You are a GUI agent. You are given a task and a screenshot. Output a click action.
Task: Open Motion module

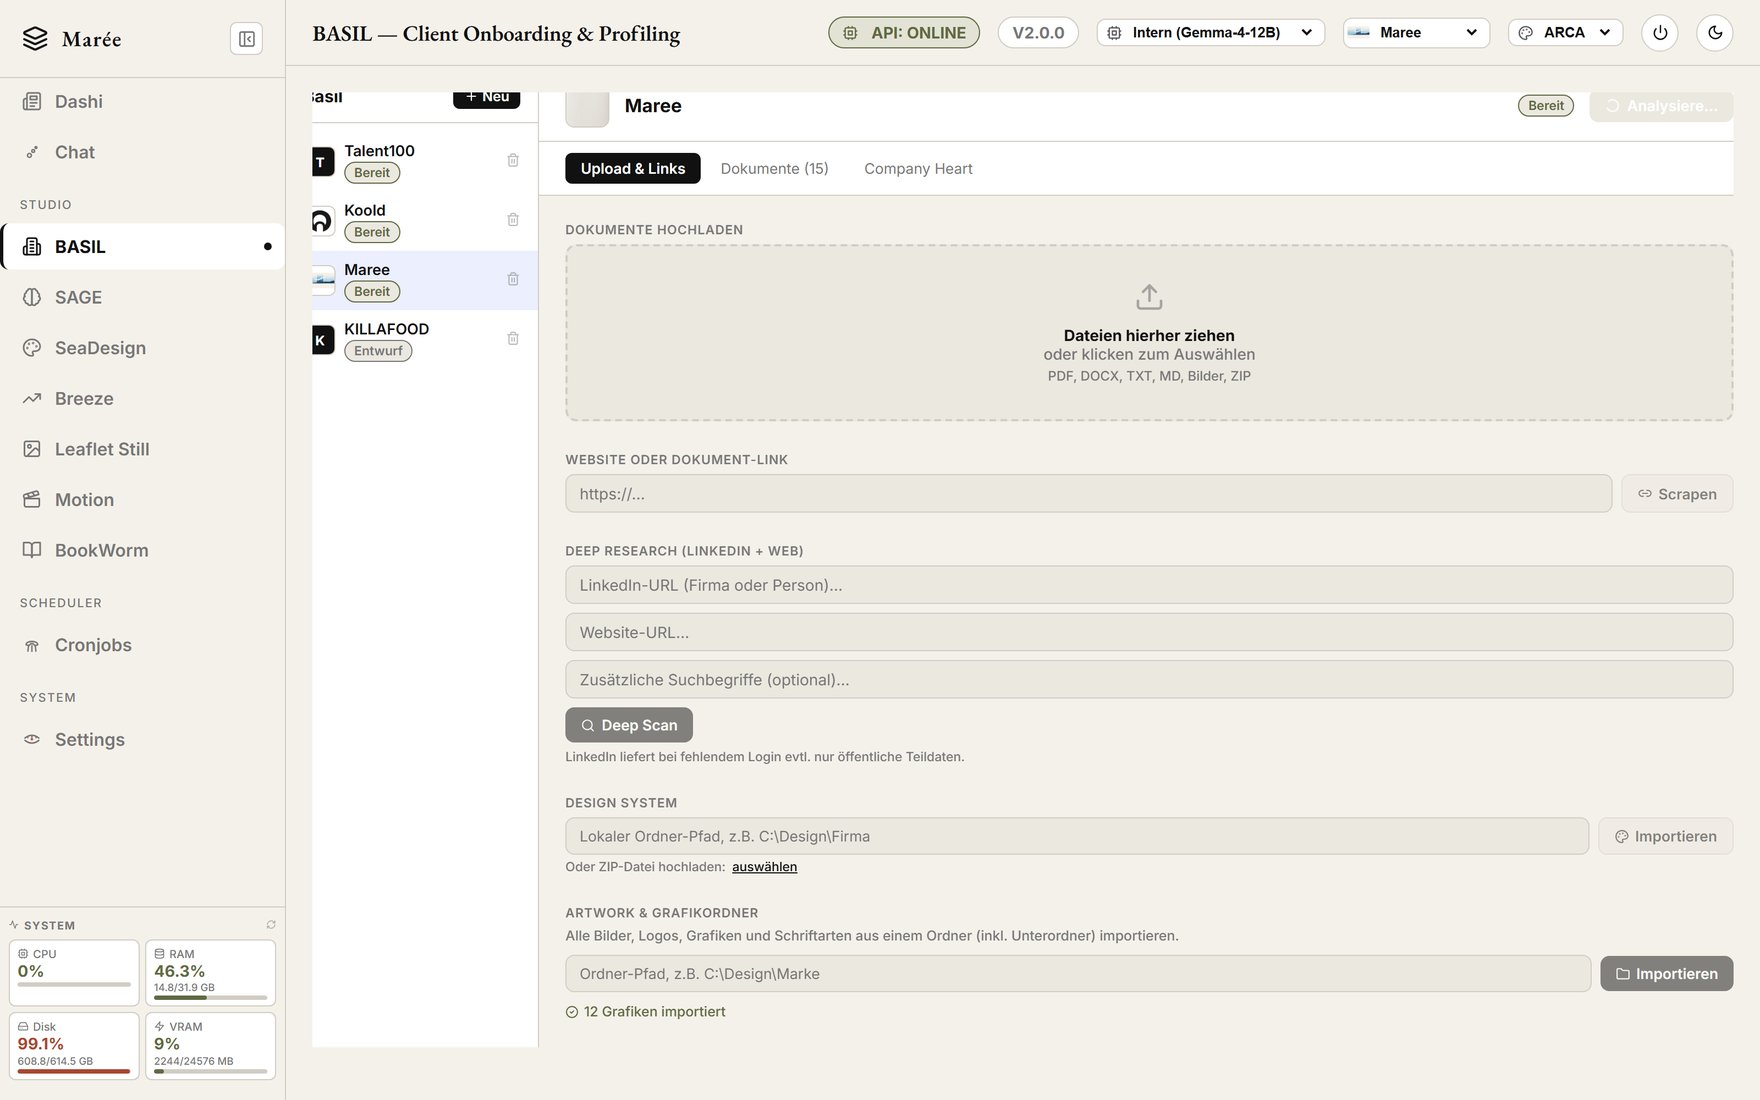(x=143, y=500)
